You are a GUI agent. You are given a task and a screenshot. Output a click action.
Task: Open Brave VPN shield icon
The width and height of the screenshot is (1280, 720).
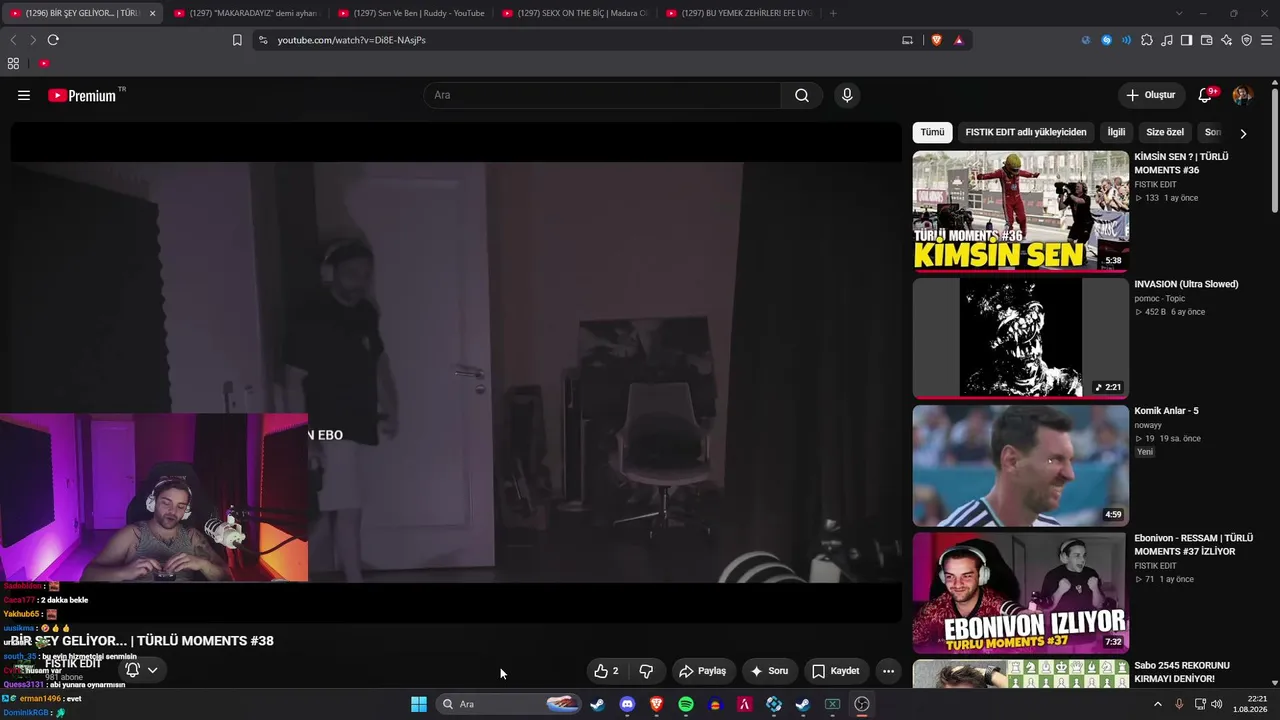(1247, 40)
